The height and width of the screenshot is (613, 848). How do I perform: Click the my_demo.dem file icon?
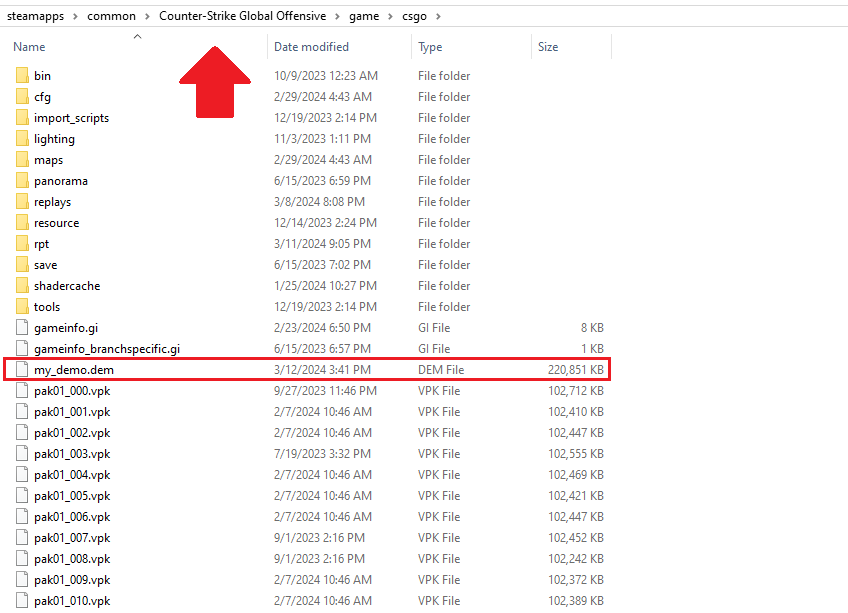21,369
